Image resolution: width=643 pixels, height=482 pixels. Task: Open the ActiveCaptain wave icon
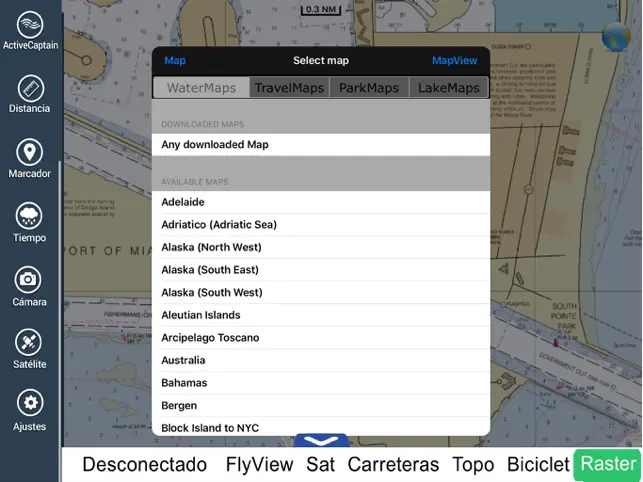[x=30, y=25]
